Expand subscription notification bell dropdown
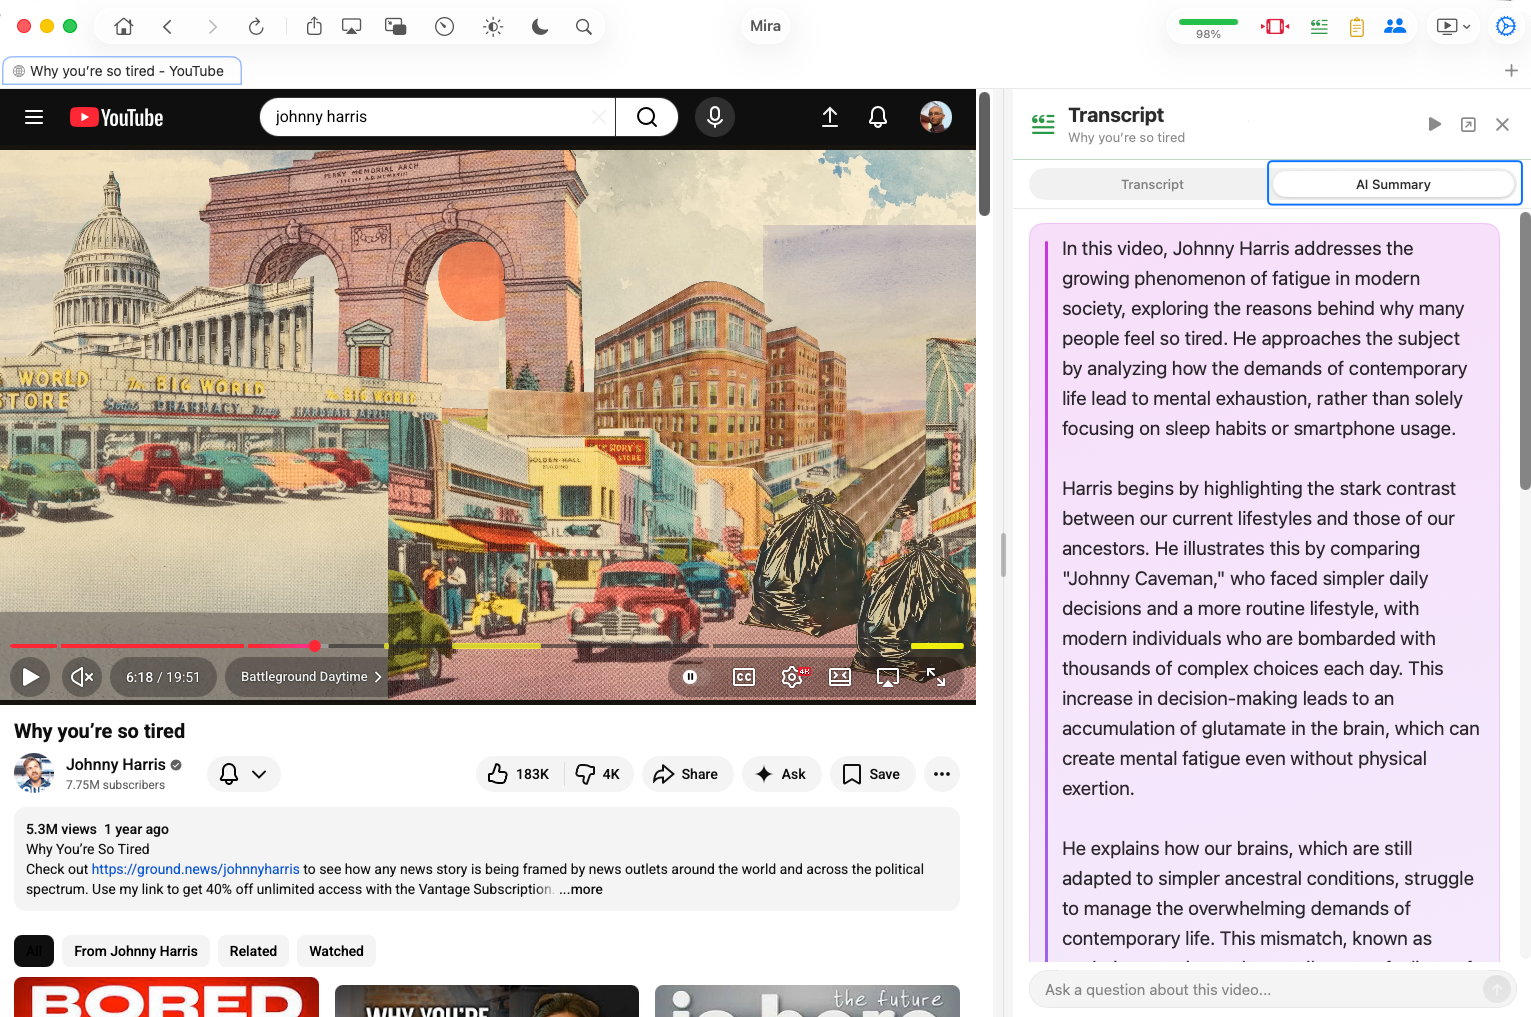 point(244,774)
